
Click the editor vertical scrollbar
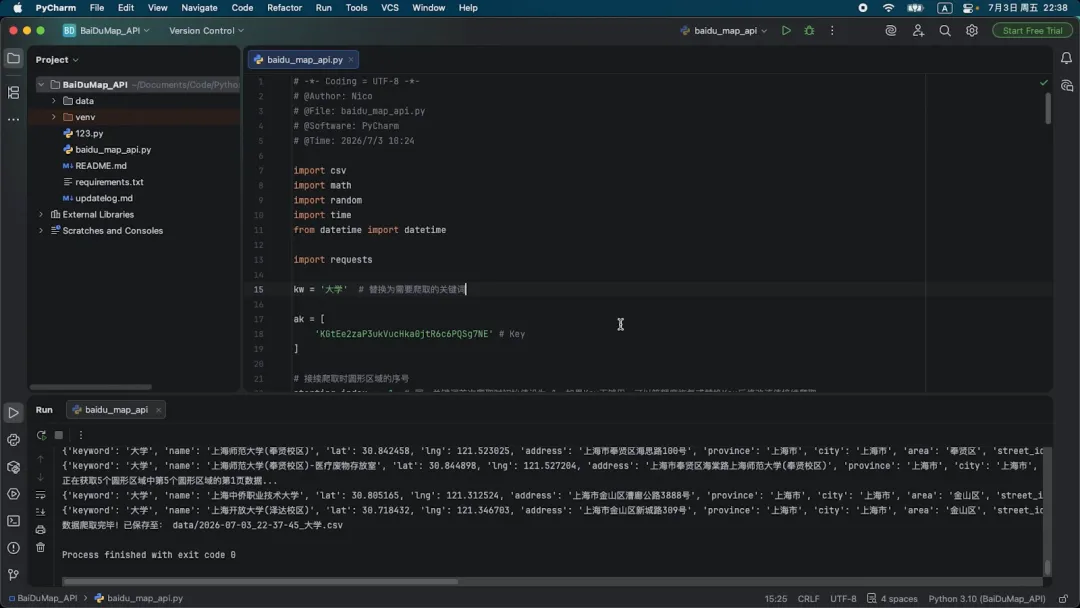(1048, 108)
